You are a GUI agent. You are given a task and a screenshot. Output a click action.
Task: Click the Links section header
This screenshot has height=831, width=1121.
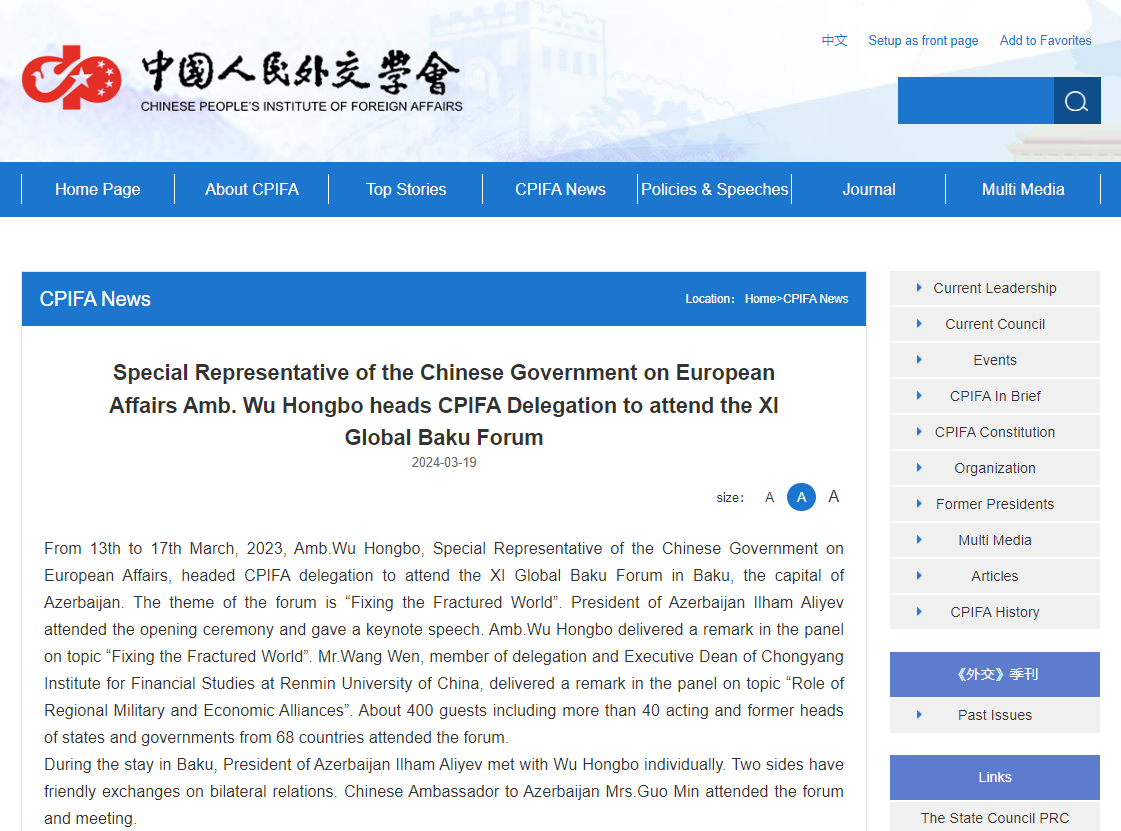pyautogui.click(x=994, y=777)
